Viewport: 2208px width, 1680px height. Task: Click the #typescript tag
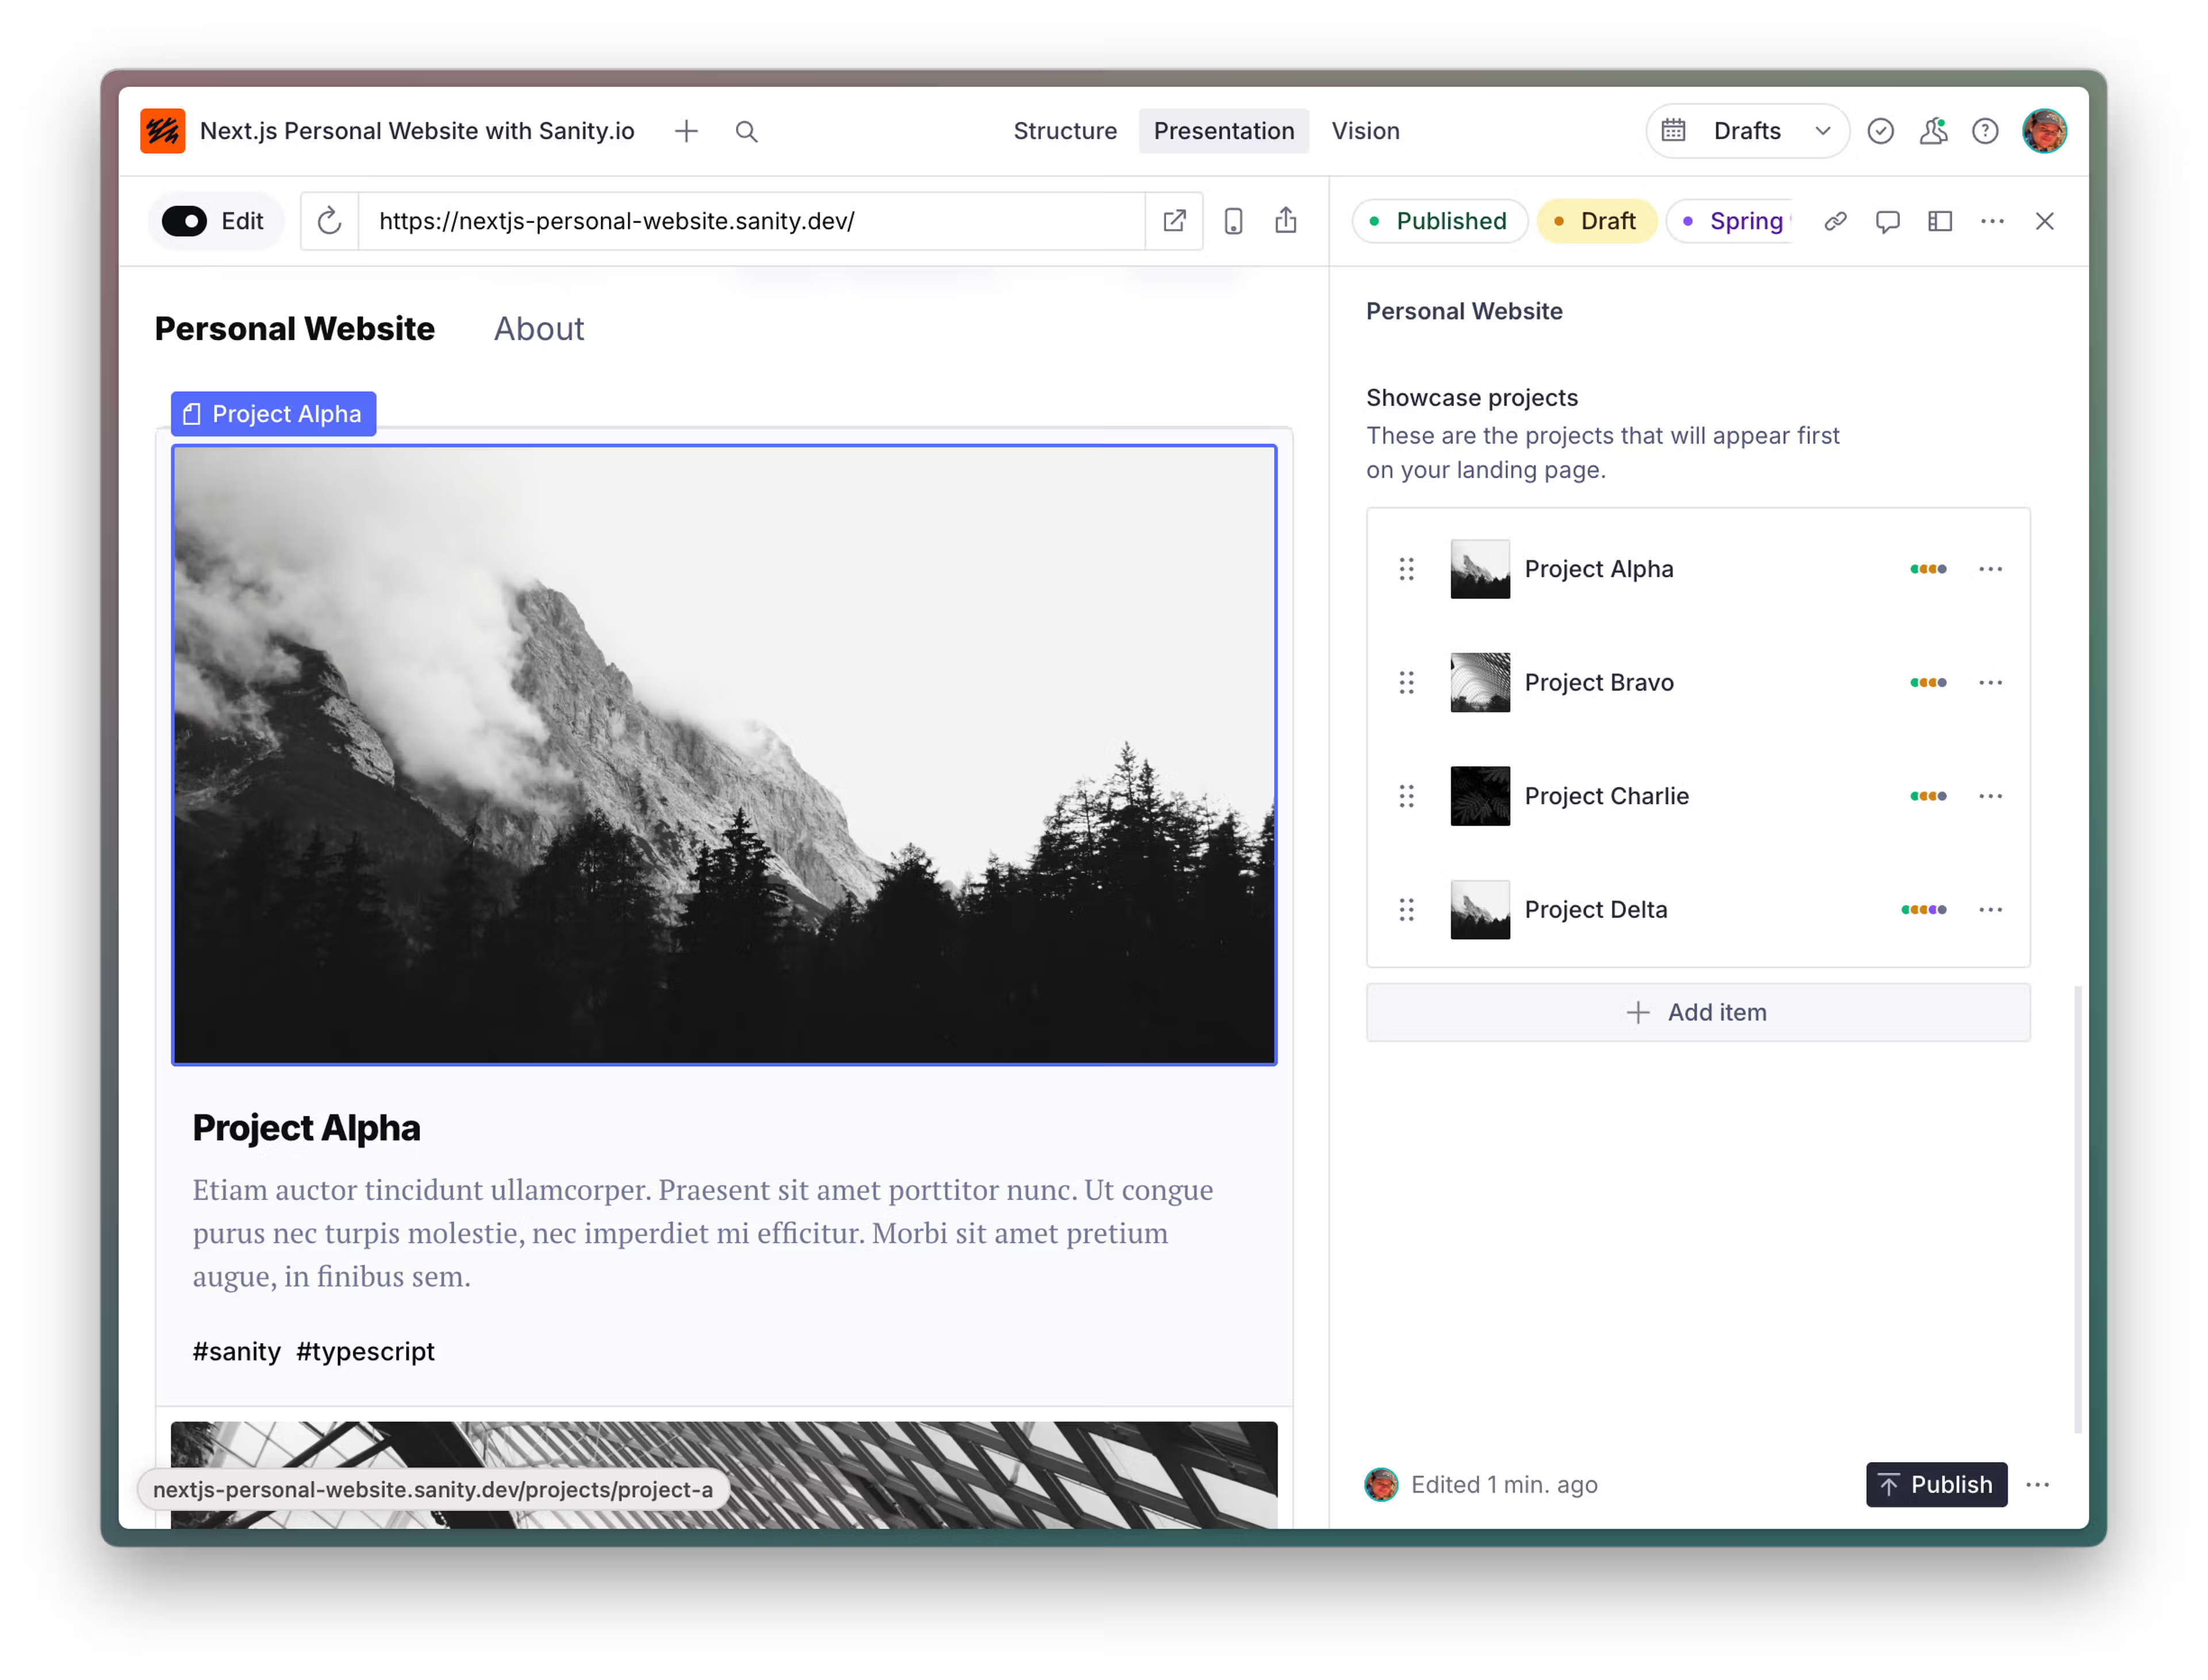[365, 1351]
